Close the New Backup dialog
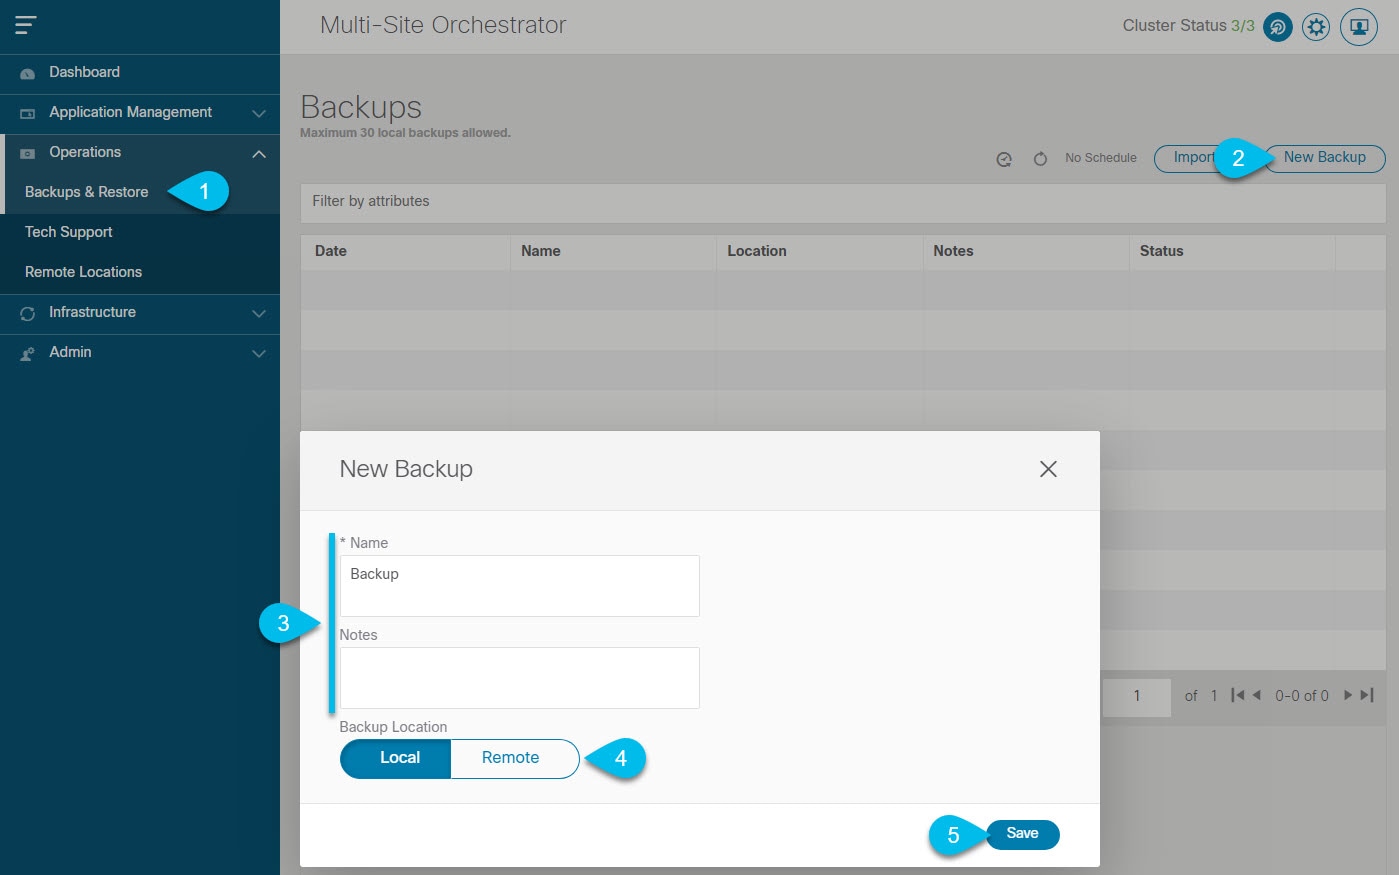The image size is (1399, 875). [x=1048, y=469]
